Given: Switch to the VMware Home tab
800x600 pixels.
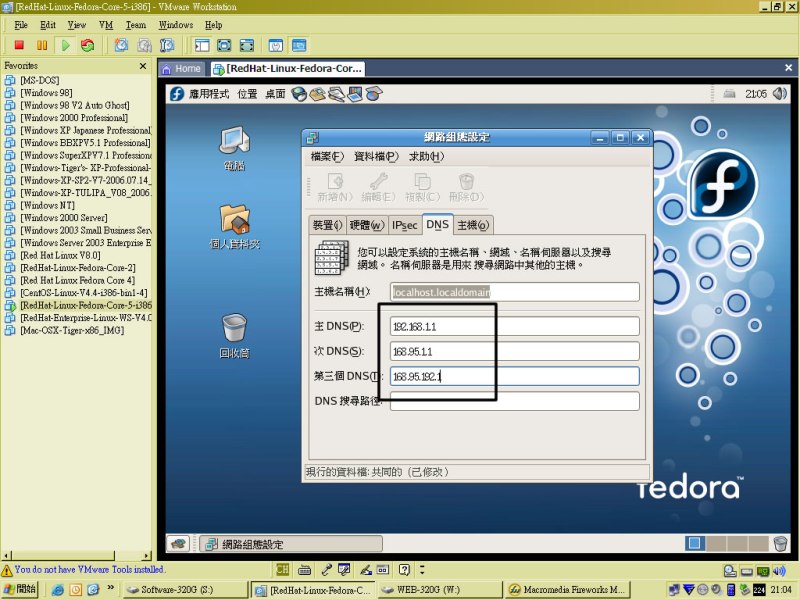Looking at the screenshot, I should [x=182, y=69].
